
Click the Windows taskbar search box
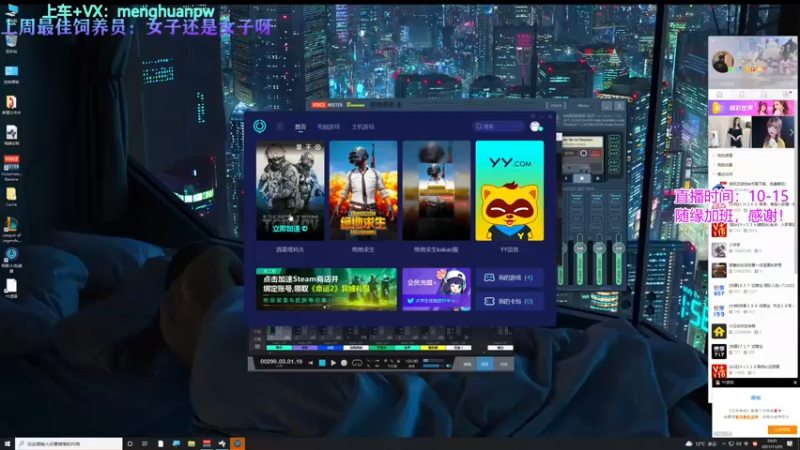(68, 444)
